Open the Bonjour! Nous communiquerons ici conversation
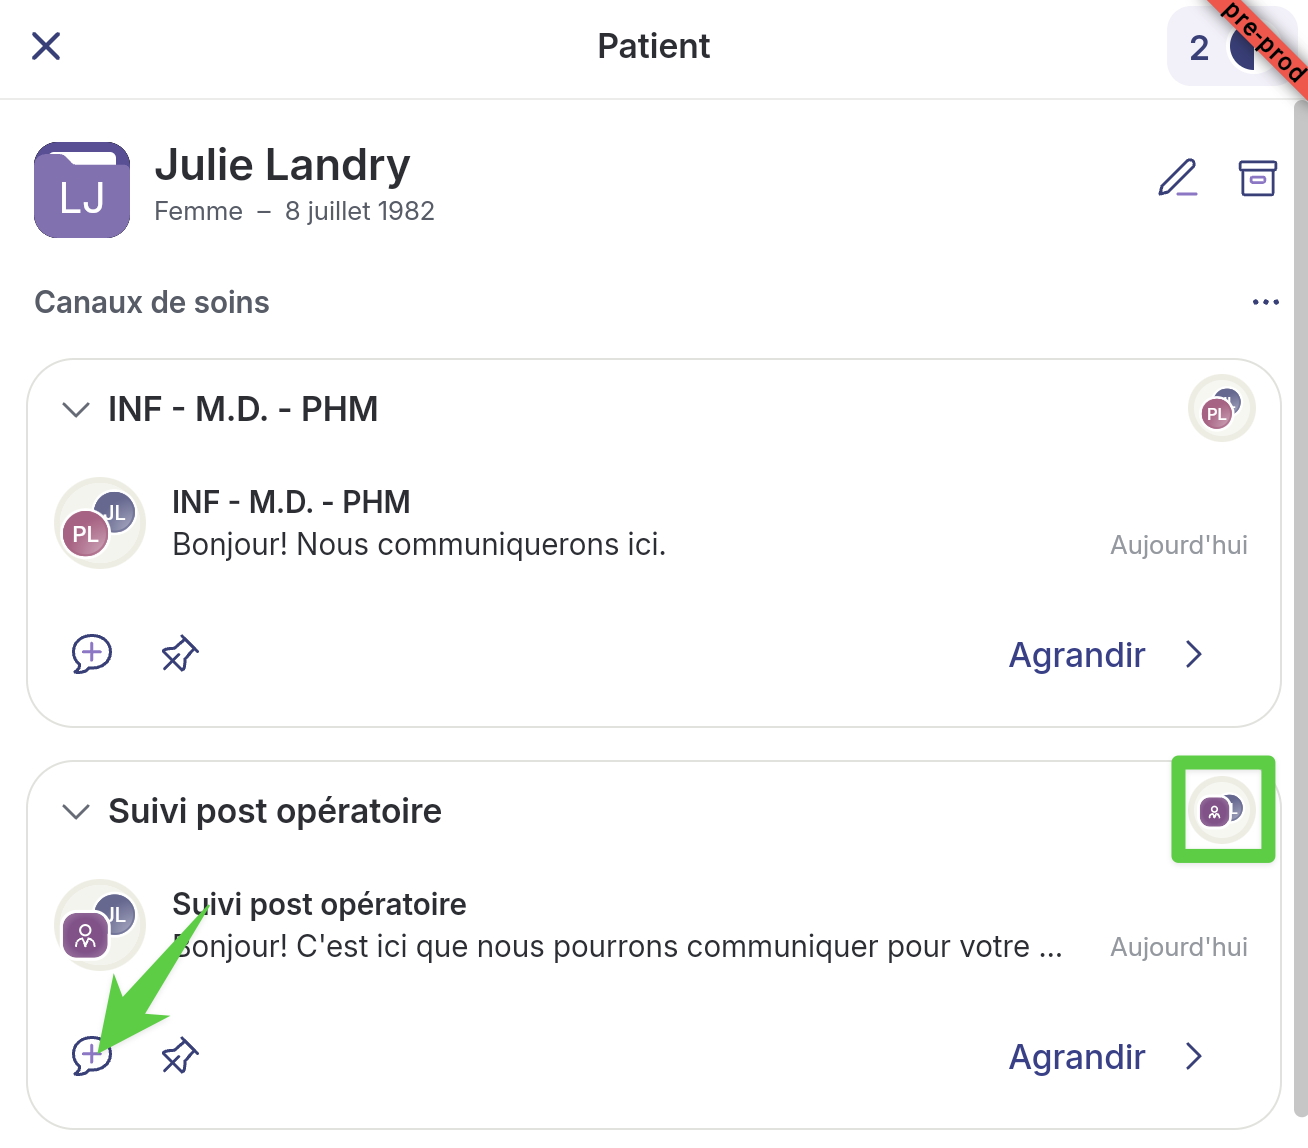This screenshot has height=1148, width=1308. 418,544
